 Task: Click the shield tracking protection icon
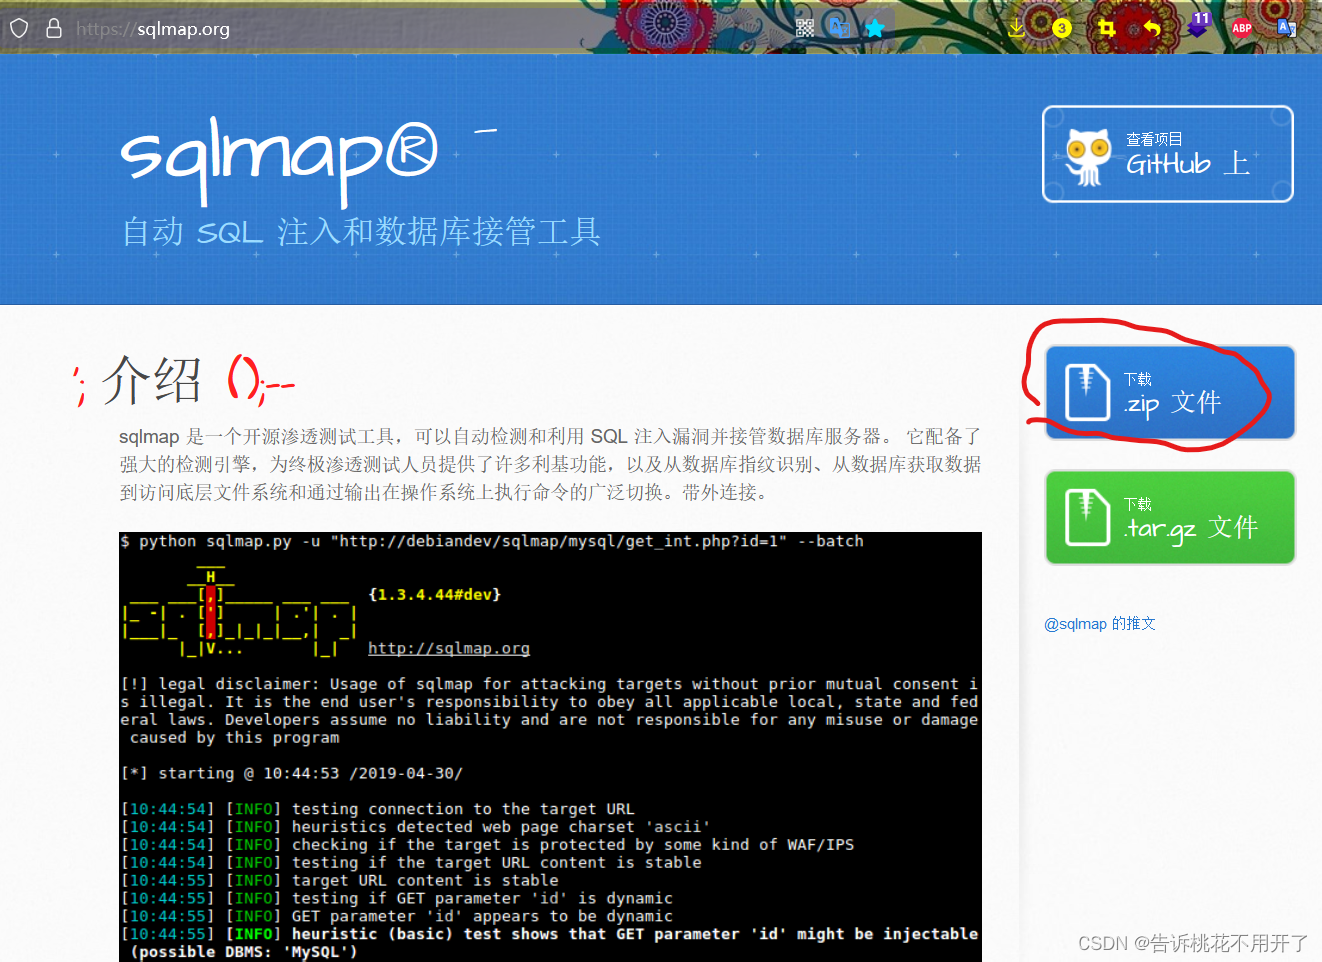pos(19,28)
